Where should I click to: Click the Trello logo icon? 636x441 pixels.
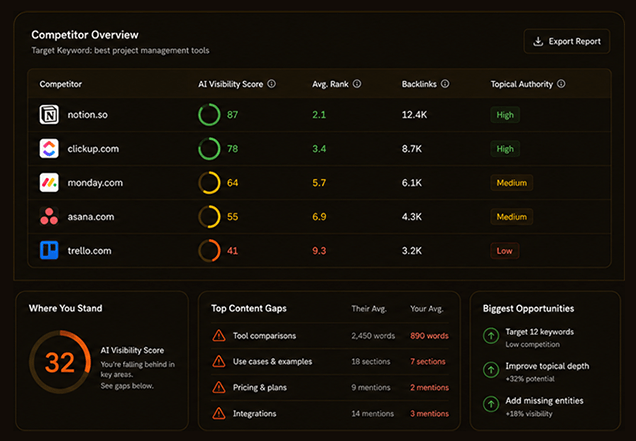point(49,250)
